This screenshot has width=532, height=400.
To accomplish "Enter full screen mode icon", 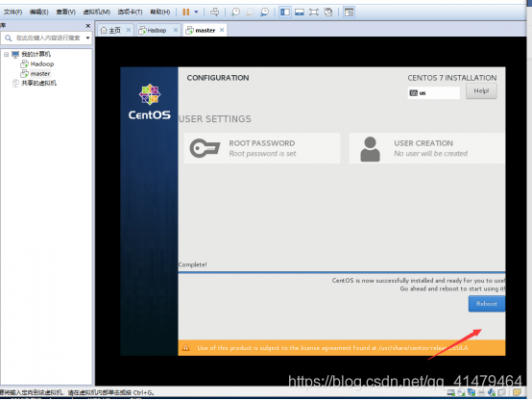I will coord(314,12).
